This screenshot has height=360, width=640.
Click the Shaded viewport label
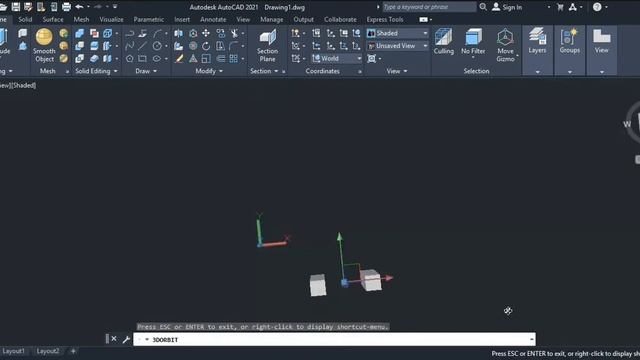point(24,85)
